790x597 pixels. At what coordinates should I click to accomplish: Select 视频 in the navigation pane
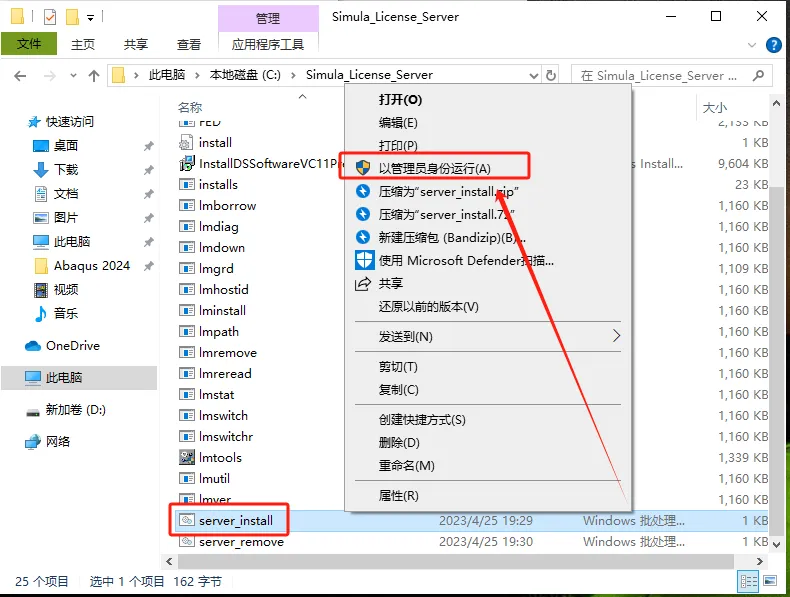[x=65, y=289]
